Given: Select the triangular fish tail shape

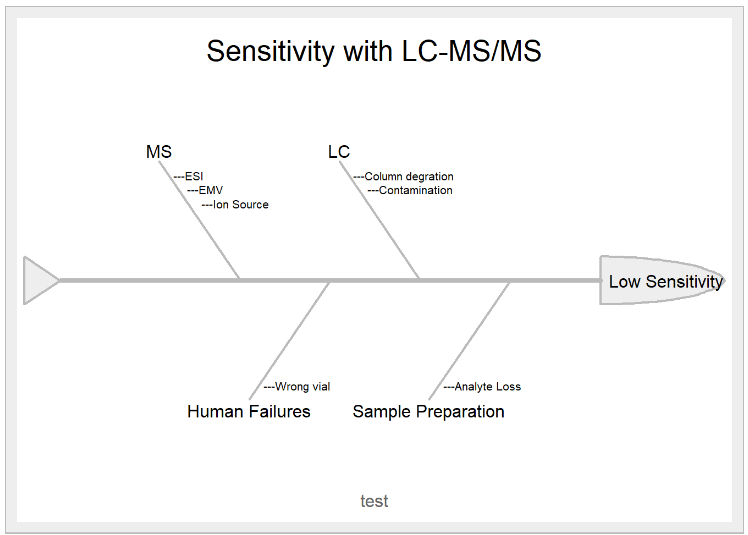Looking at the screenshot, I should point(38,280).
